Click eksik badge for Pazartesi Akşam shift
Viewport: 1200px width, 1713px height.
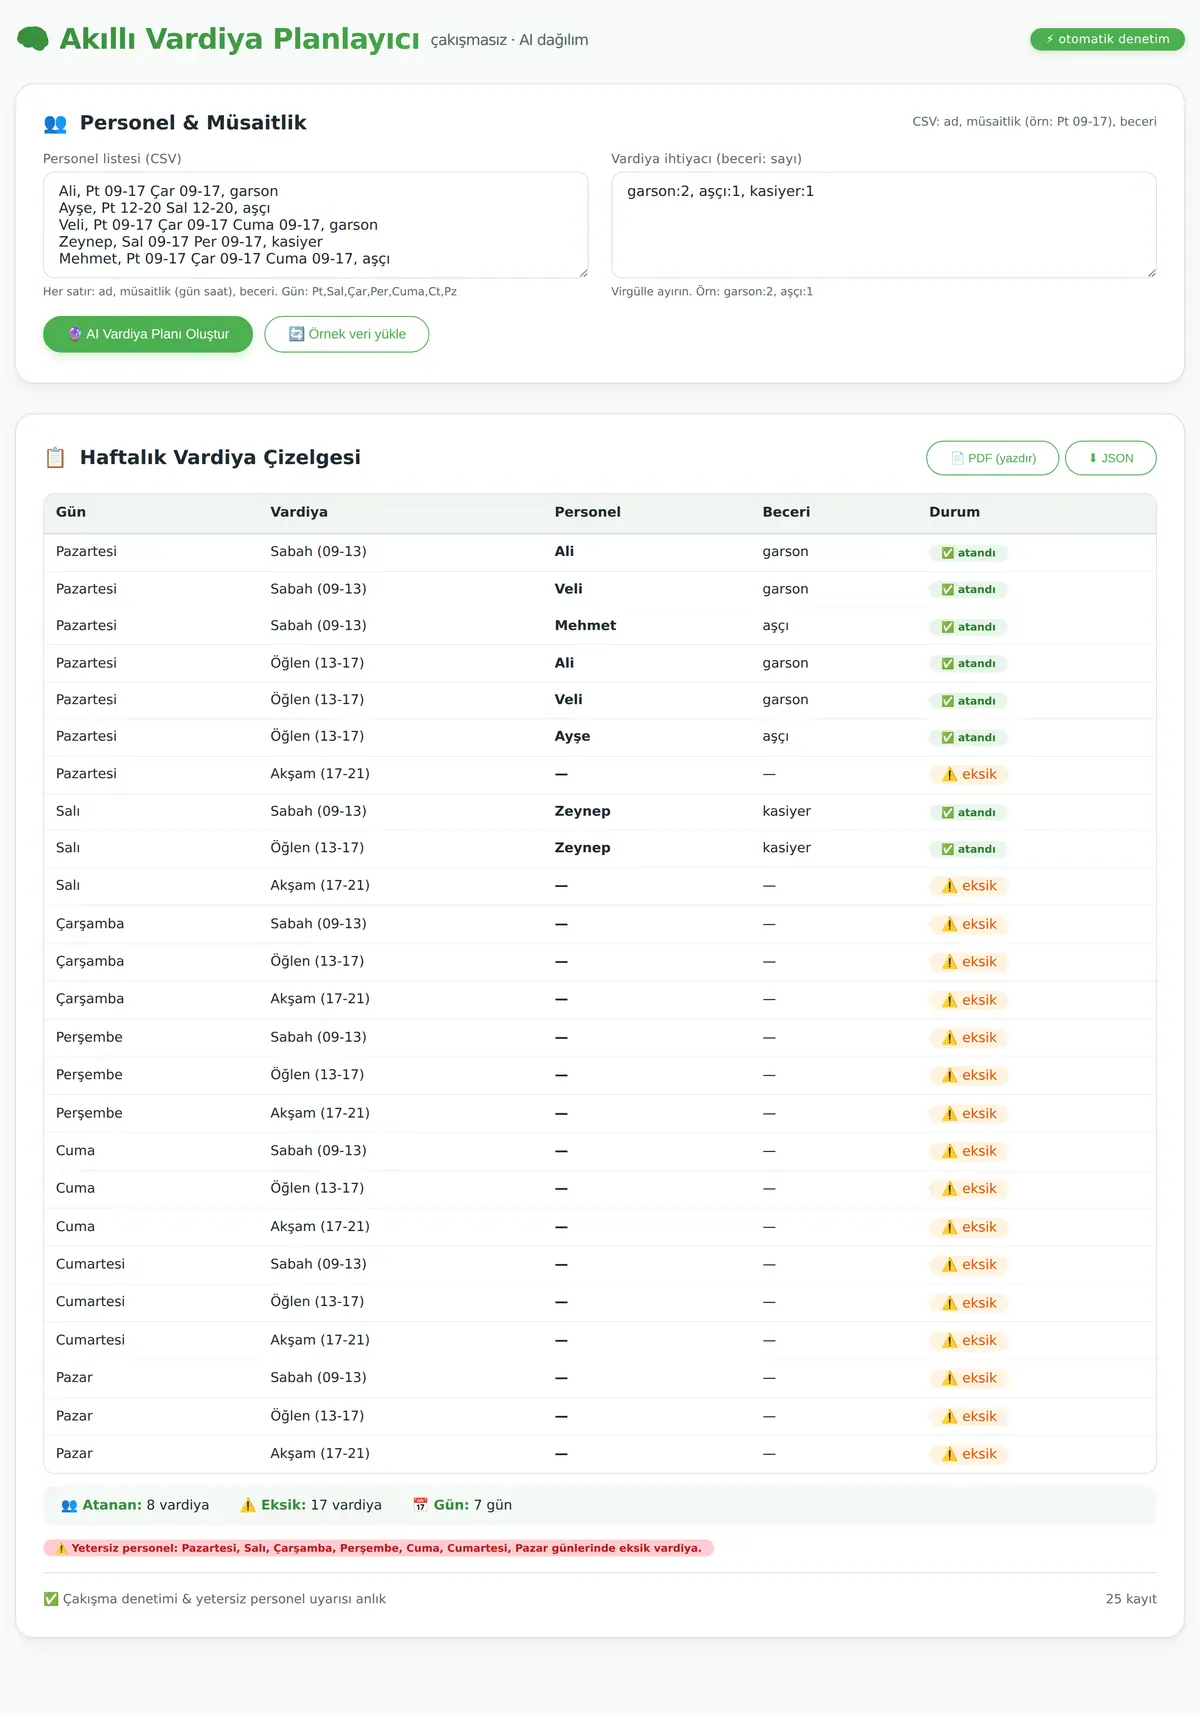click(969, 774)
